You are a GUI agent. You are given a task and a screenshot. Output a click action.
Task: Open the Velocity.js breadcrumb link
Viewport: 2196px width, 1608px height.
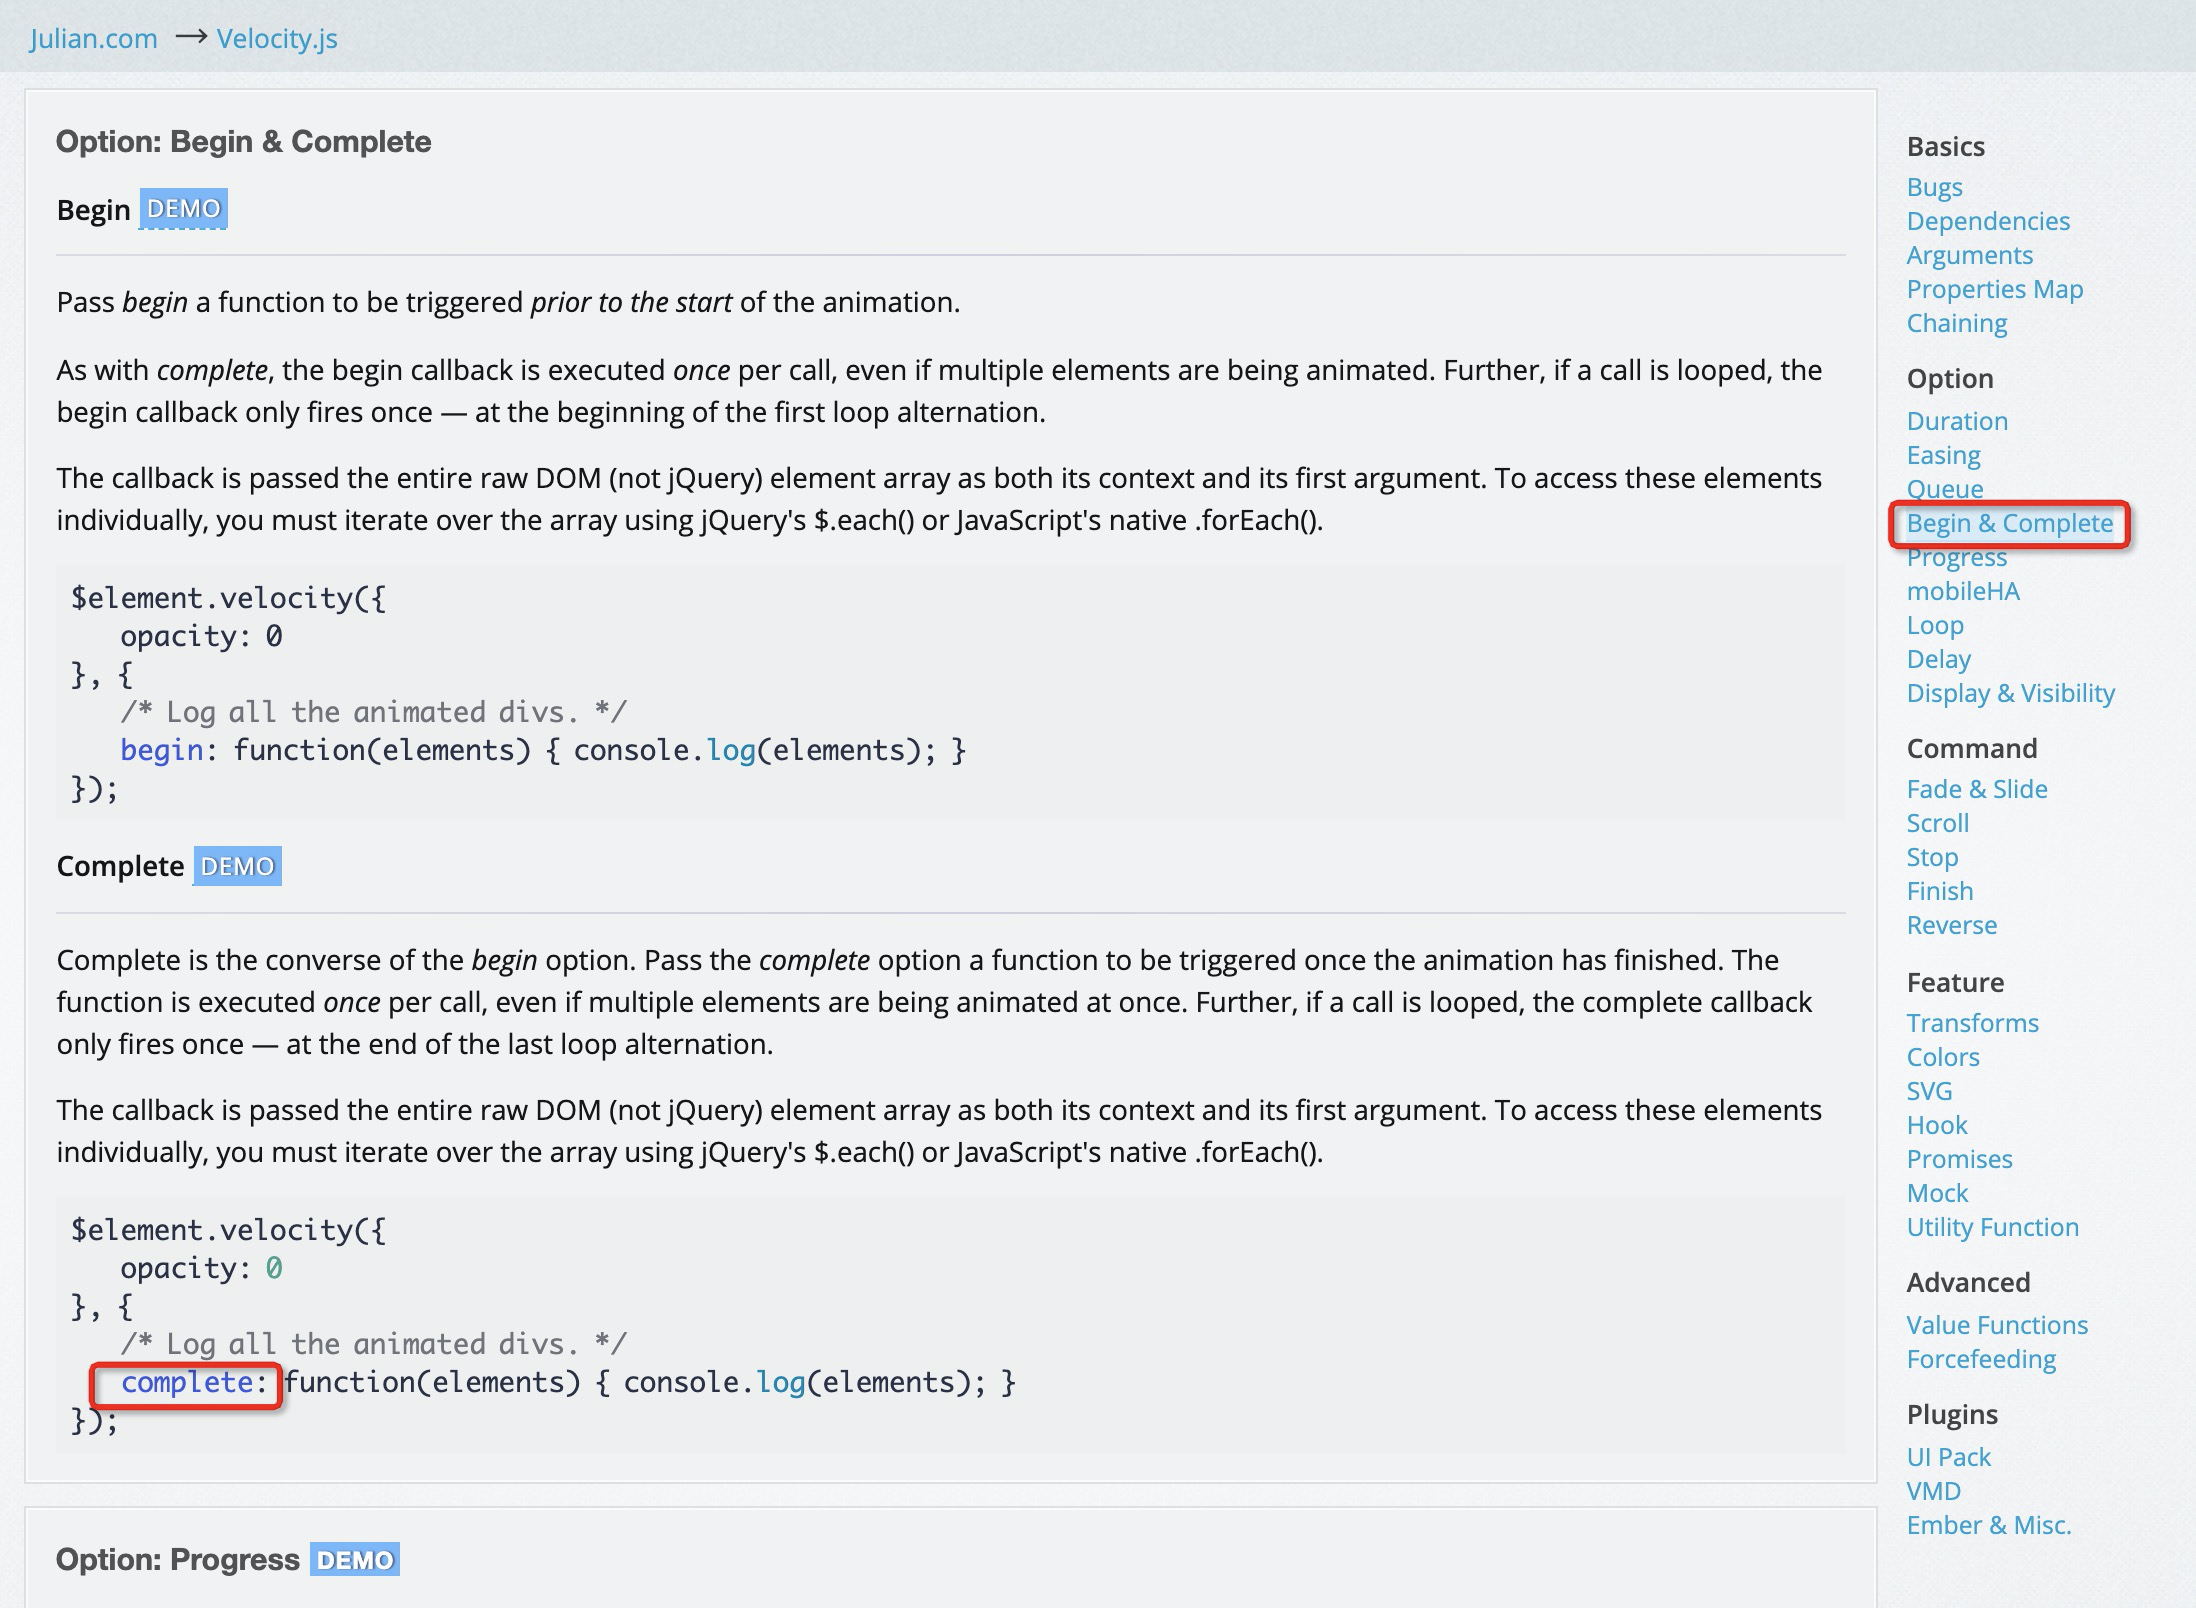pos(277,39)
